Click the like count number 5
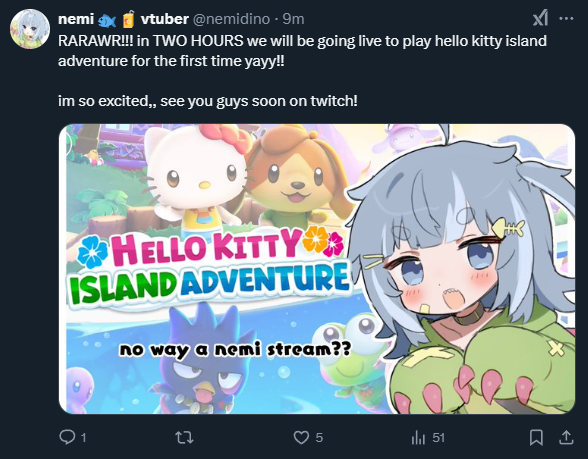 (x=319, y=438)
